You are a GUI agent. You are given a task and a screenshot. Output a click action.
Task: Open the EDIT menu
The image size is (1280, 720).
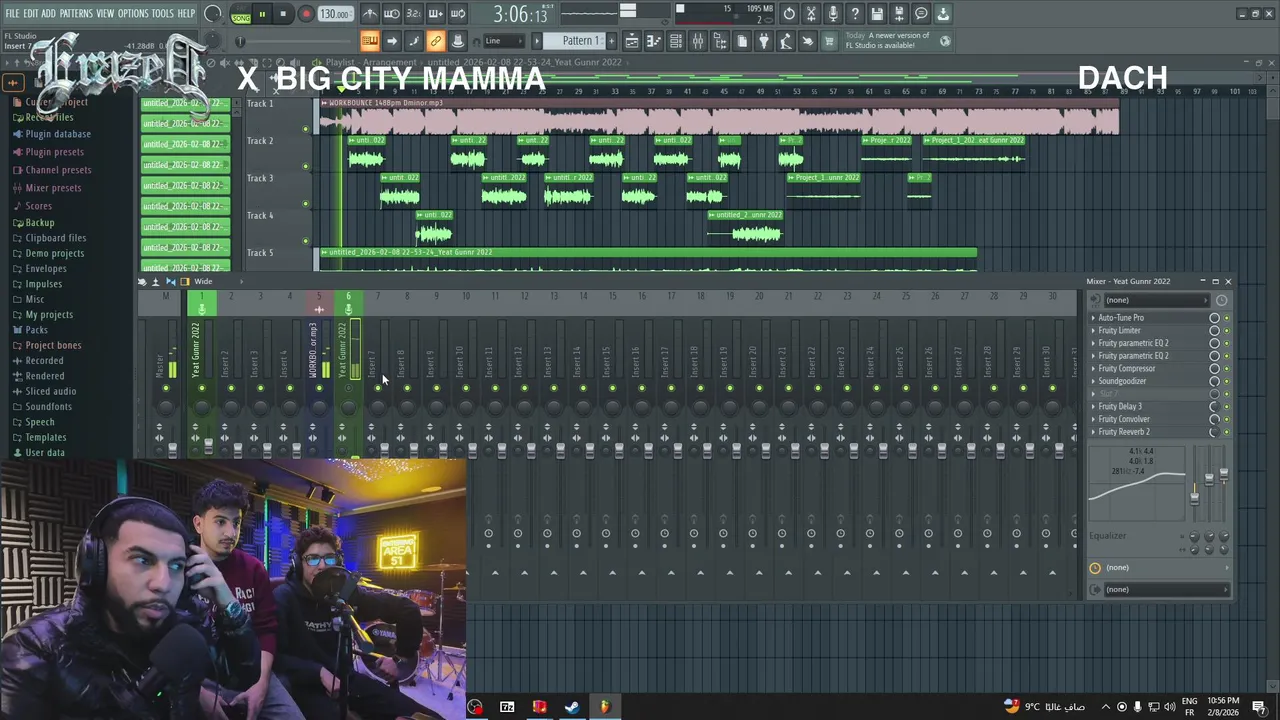(x=31, y=13)
